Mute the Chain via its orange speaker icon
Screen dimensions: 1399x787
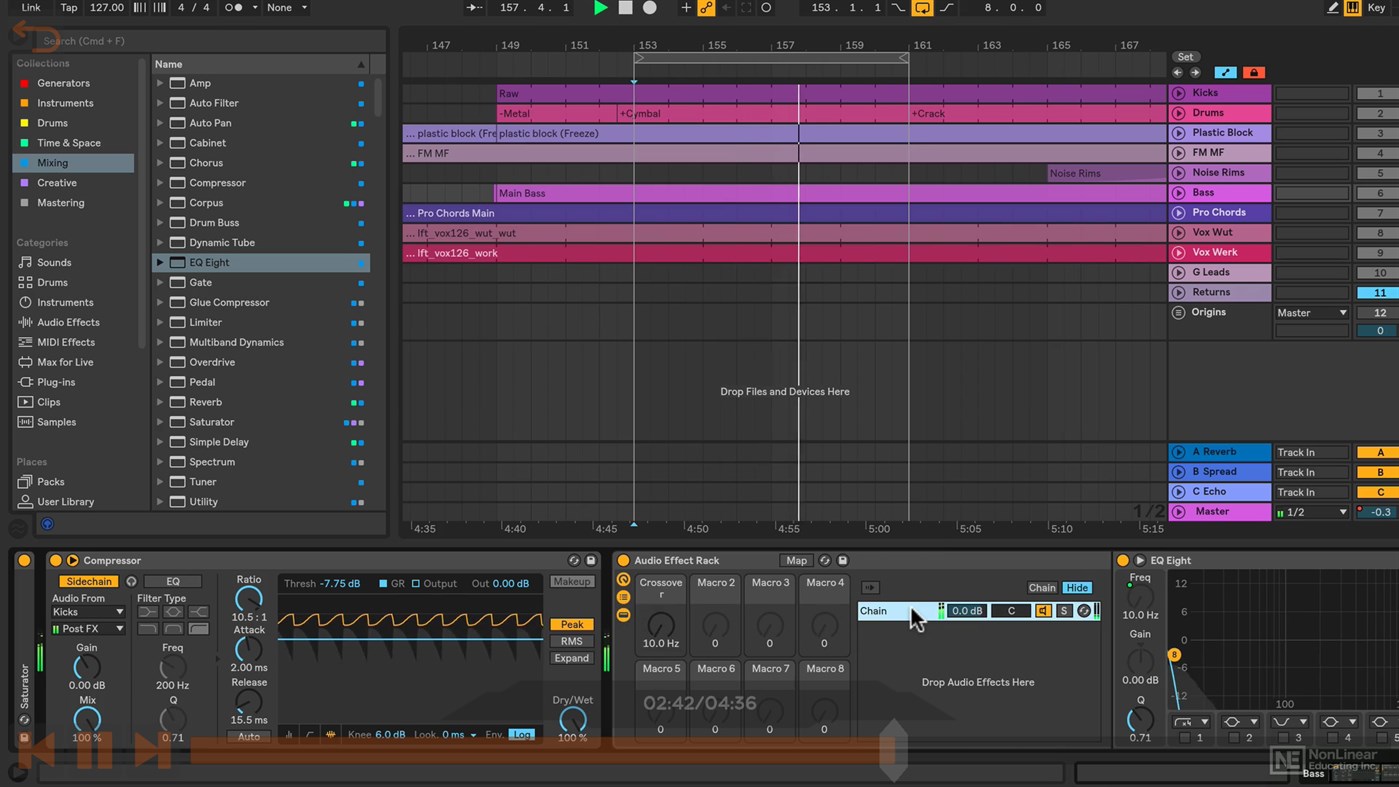1043,611
